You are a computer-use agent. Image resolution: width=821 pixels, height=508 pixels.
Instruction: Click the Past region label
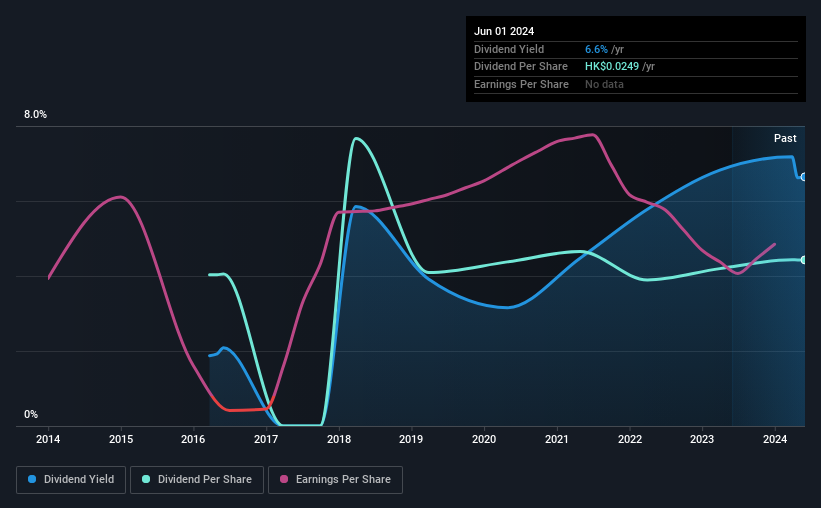click(x=785, y=138)
